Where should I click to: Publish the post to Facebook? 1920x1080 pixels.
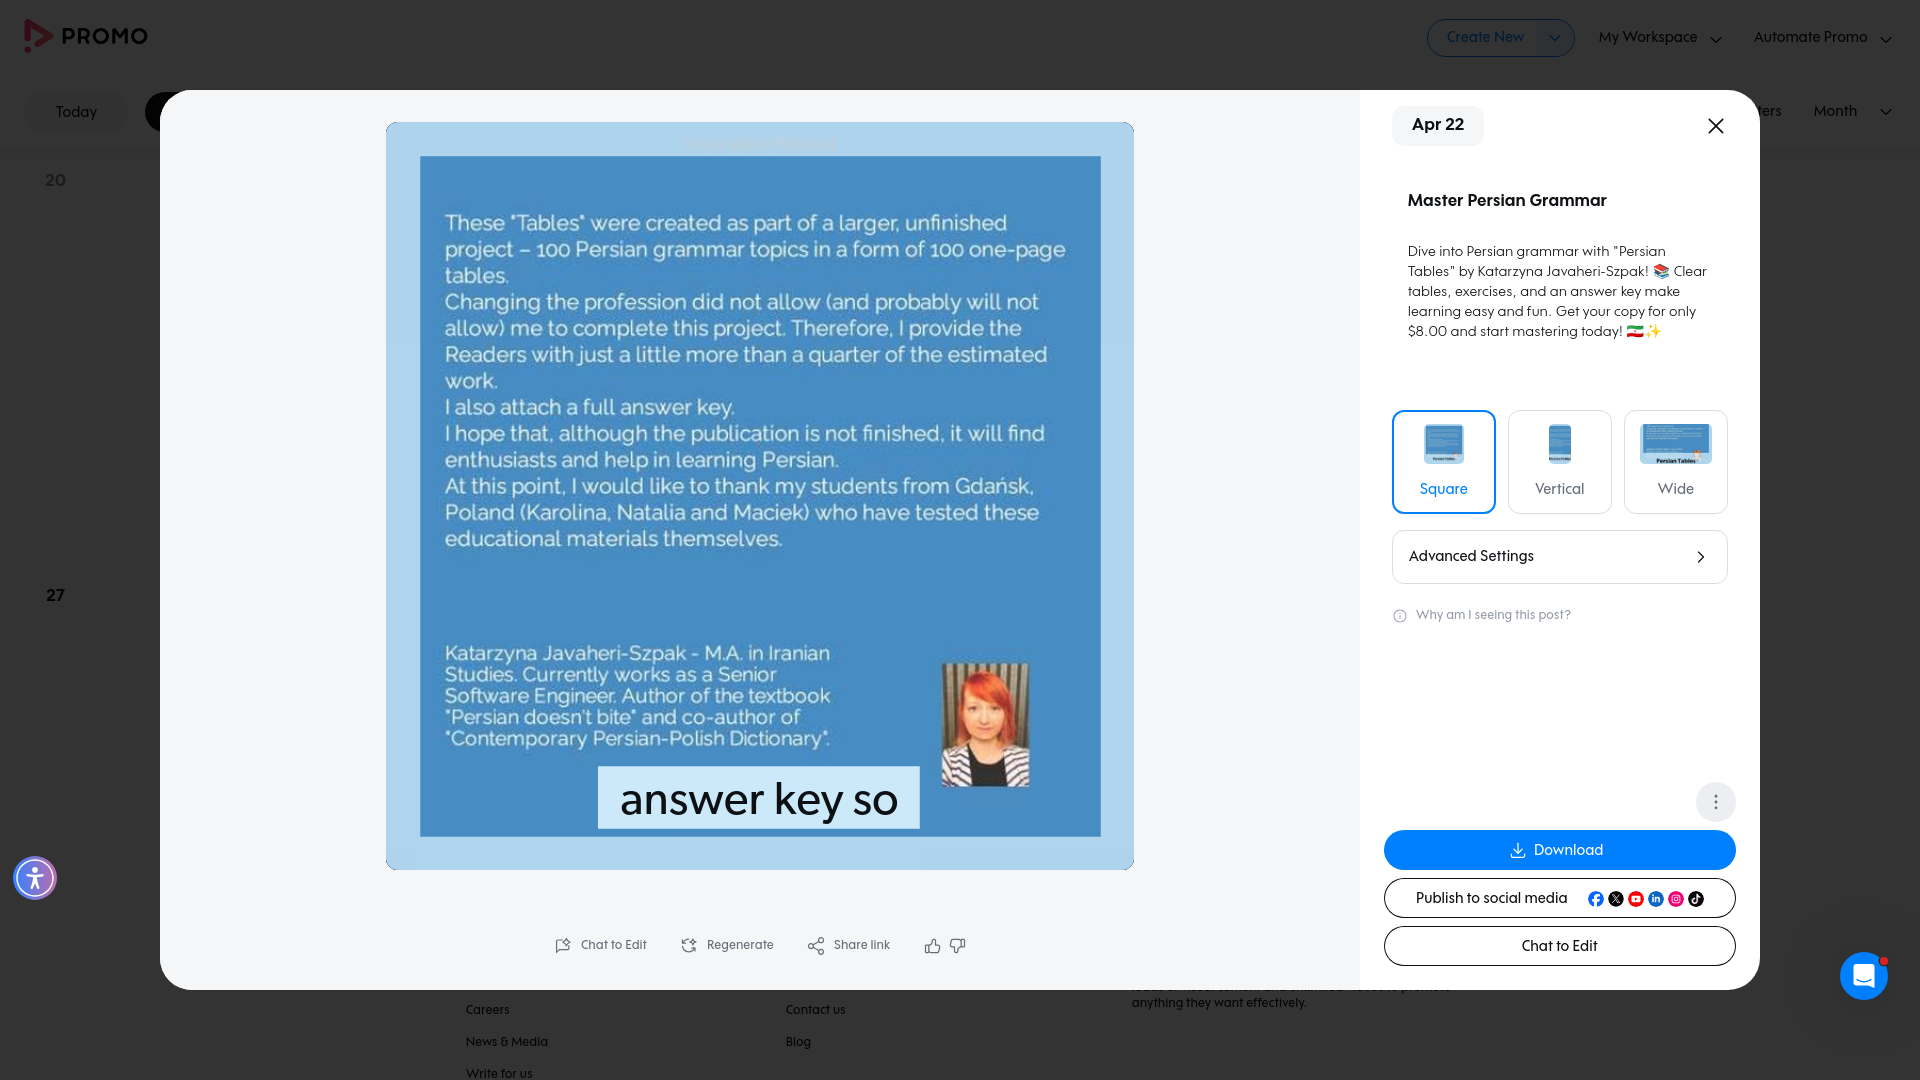pyautogui.click(x=1596, y=898)
